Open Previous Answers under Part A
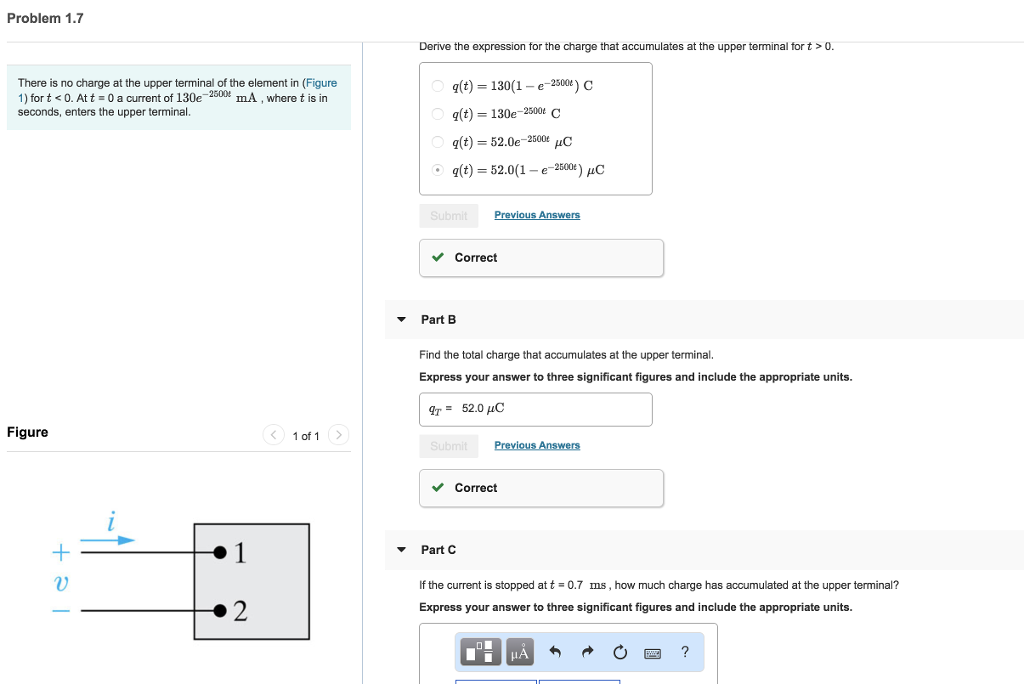1024x684 pixels. coord(537,214)
